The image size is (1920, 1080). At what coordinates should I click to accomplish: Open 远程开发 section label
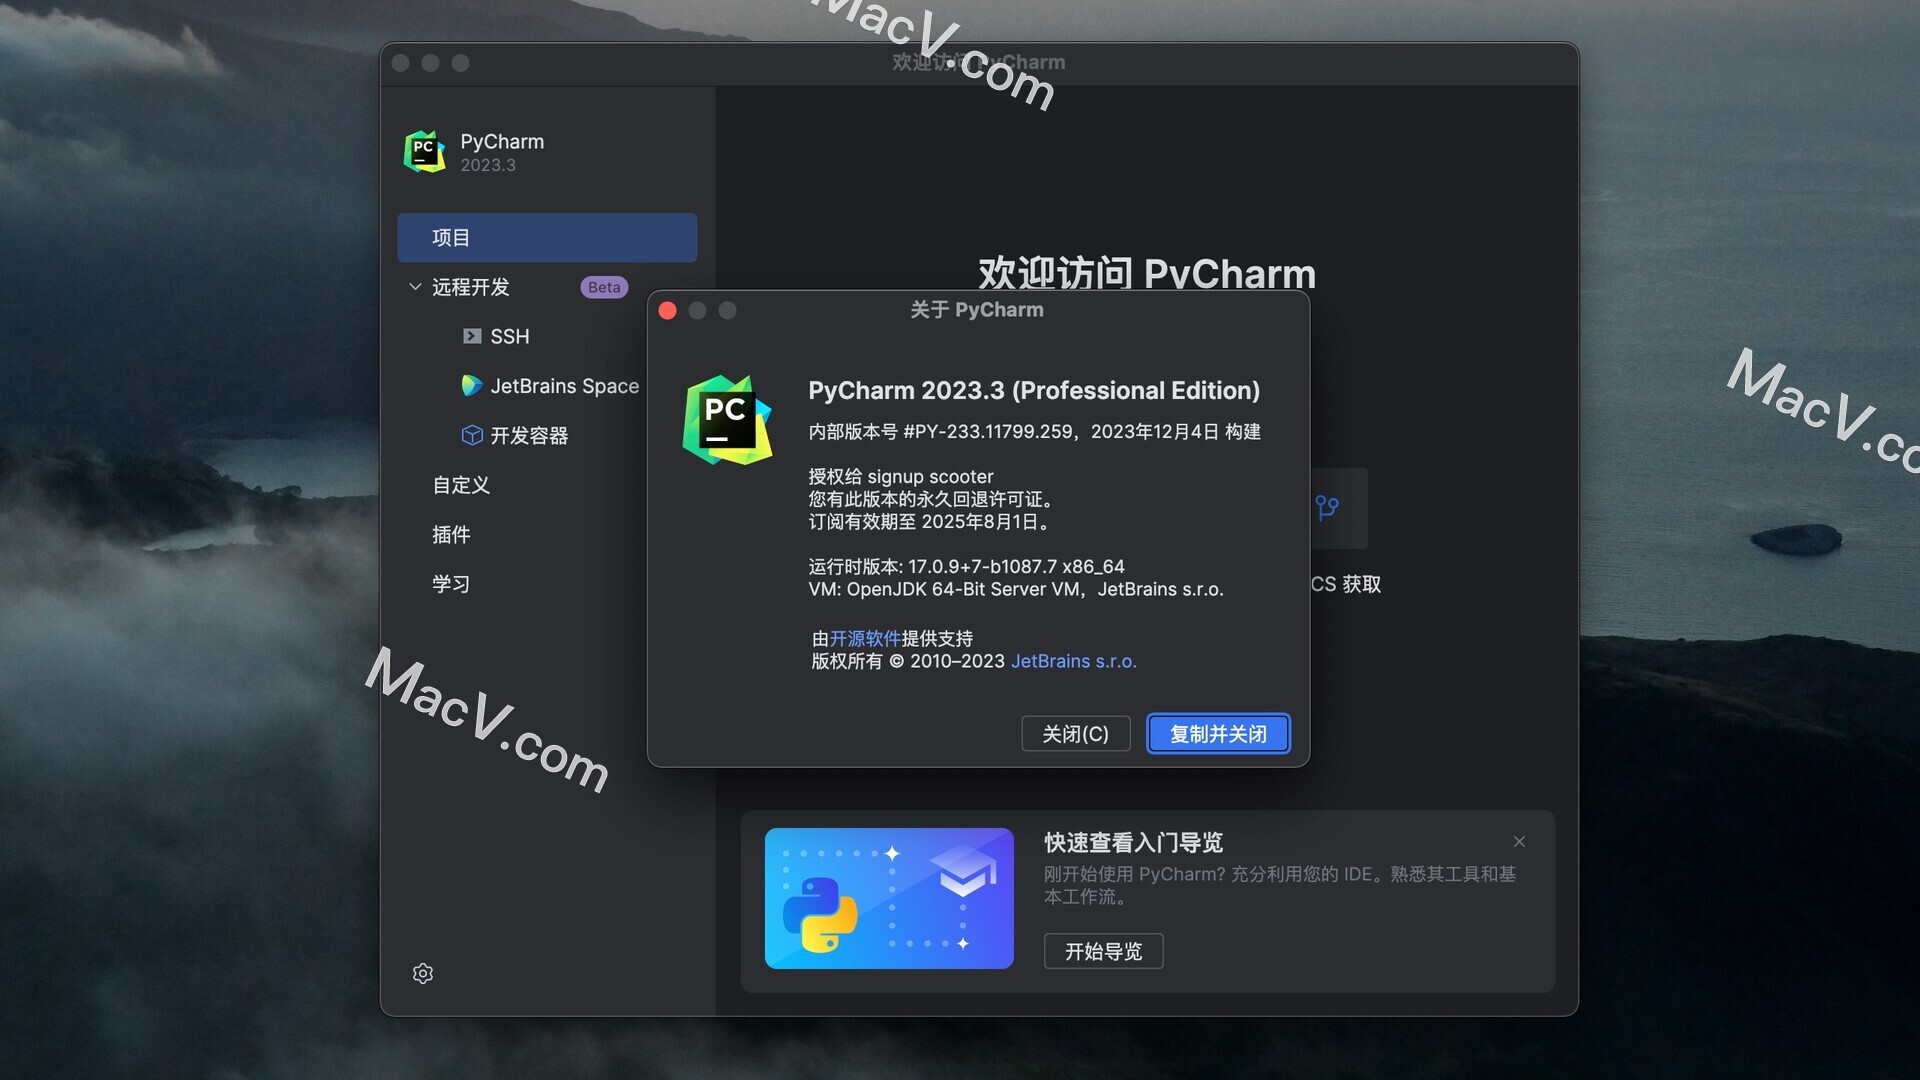click(470, 287)
